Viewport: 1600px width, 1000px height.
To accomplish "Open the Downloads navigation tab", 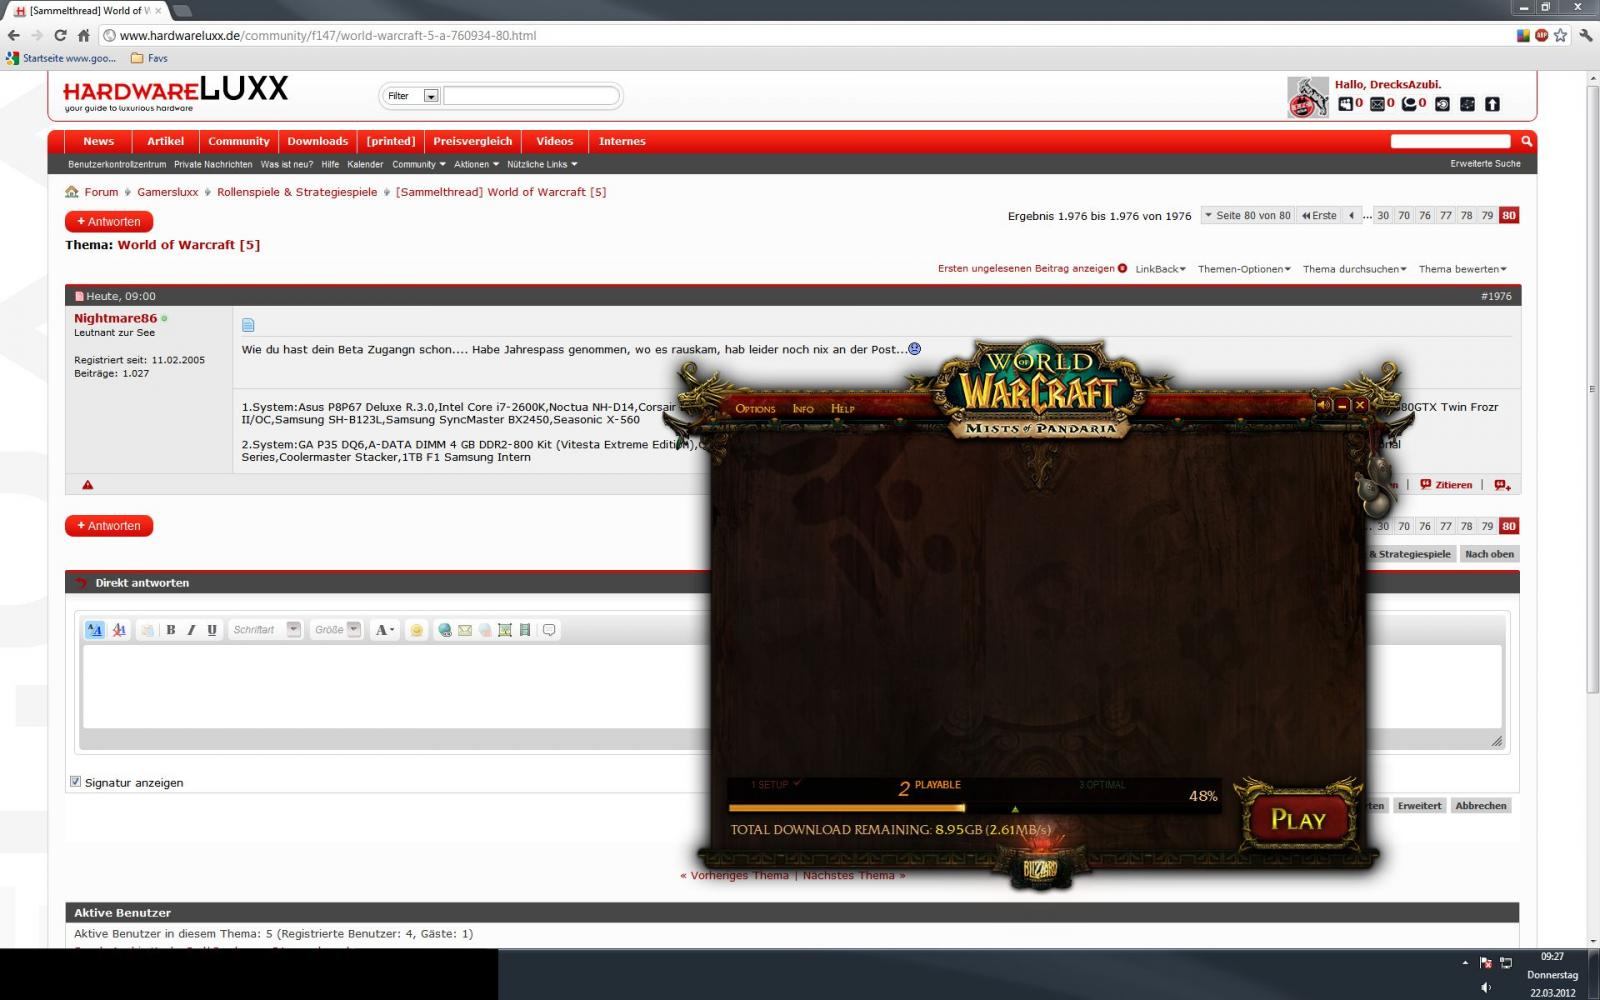I will point(318,141).
